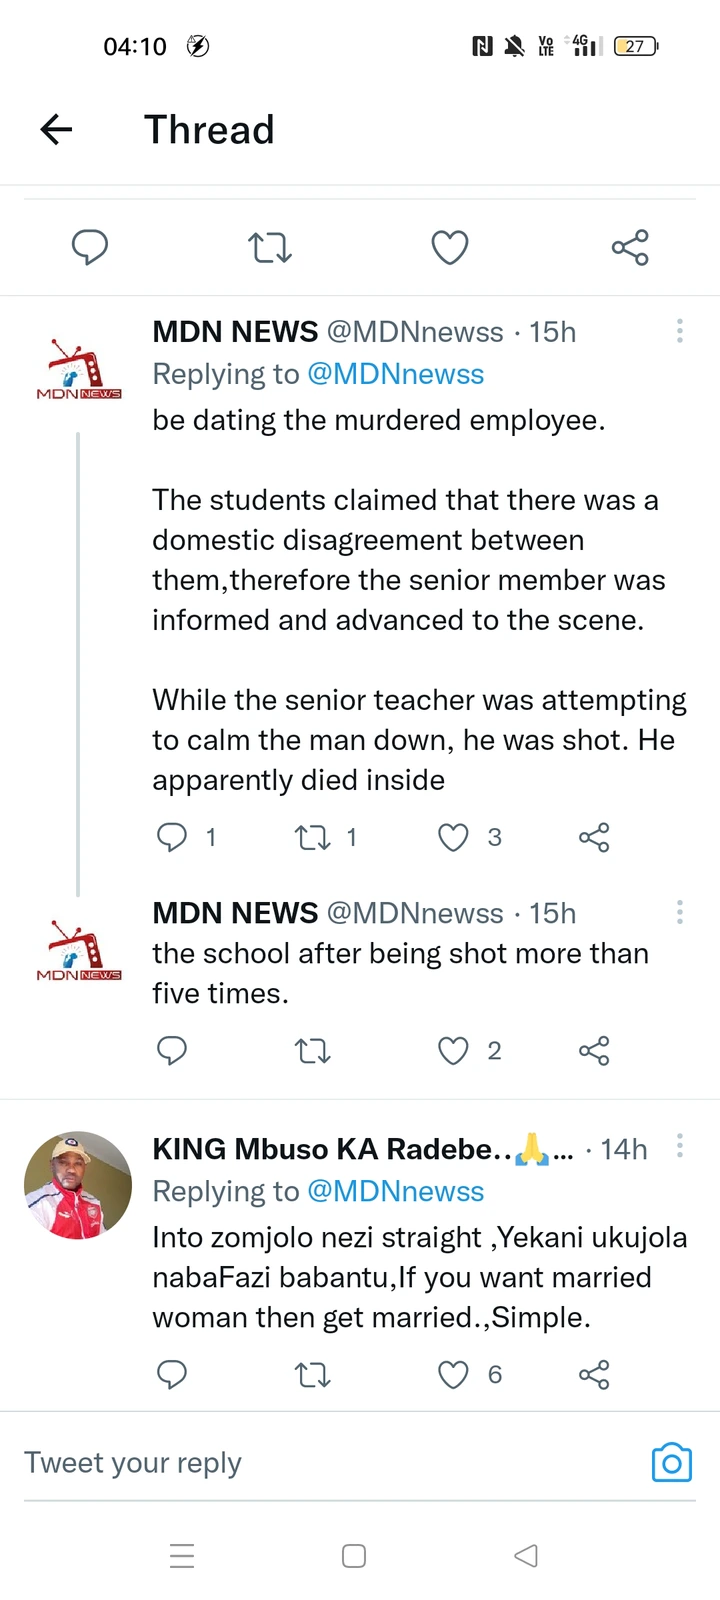Open @MDNnewss link in first MDN reply
720x1600 pixels.
point(395,374)
